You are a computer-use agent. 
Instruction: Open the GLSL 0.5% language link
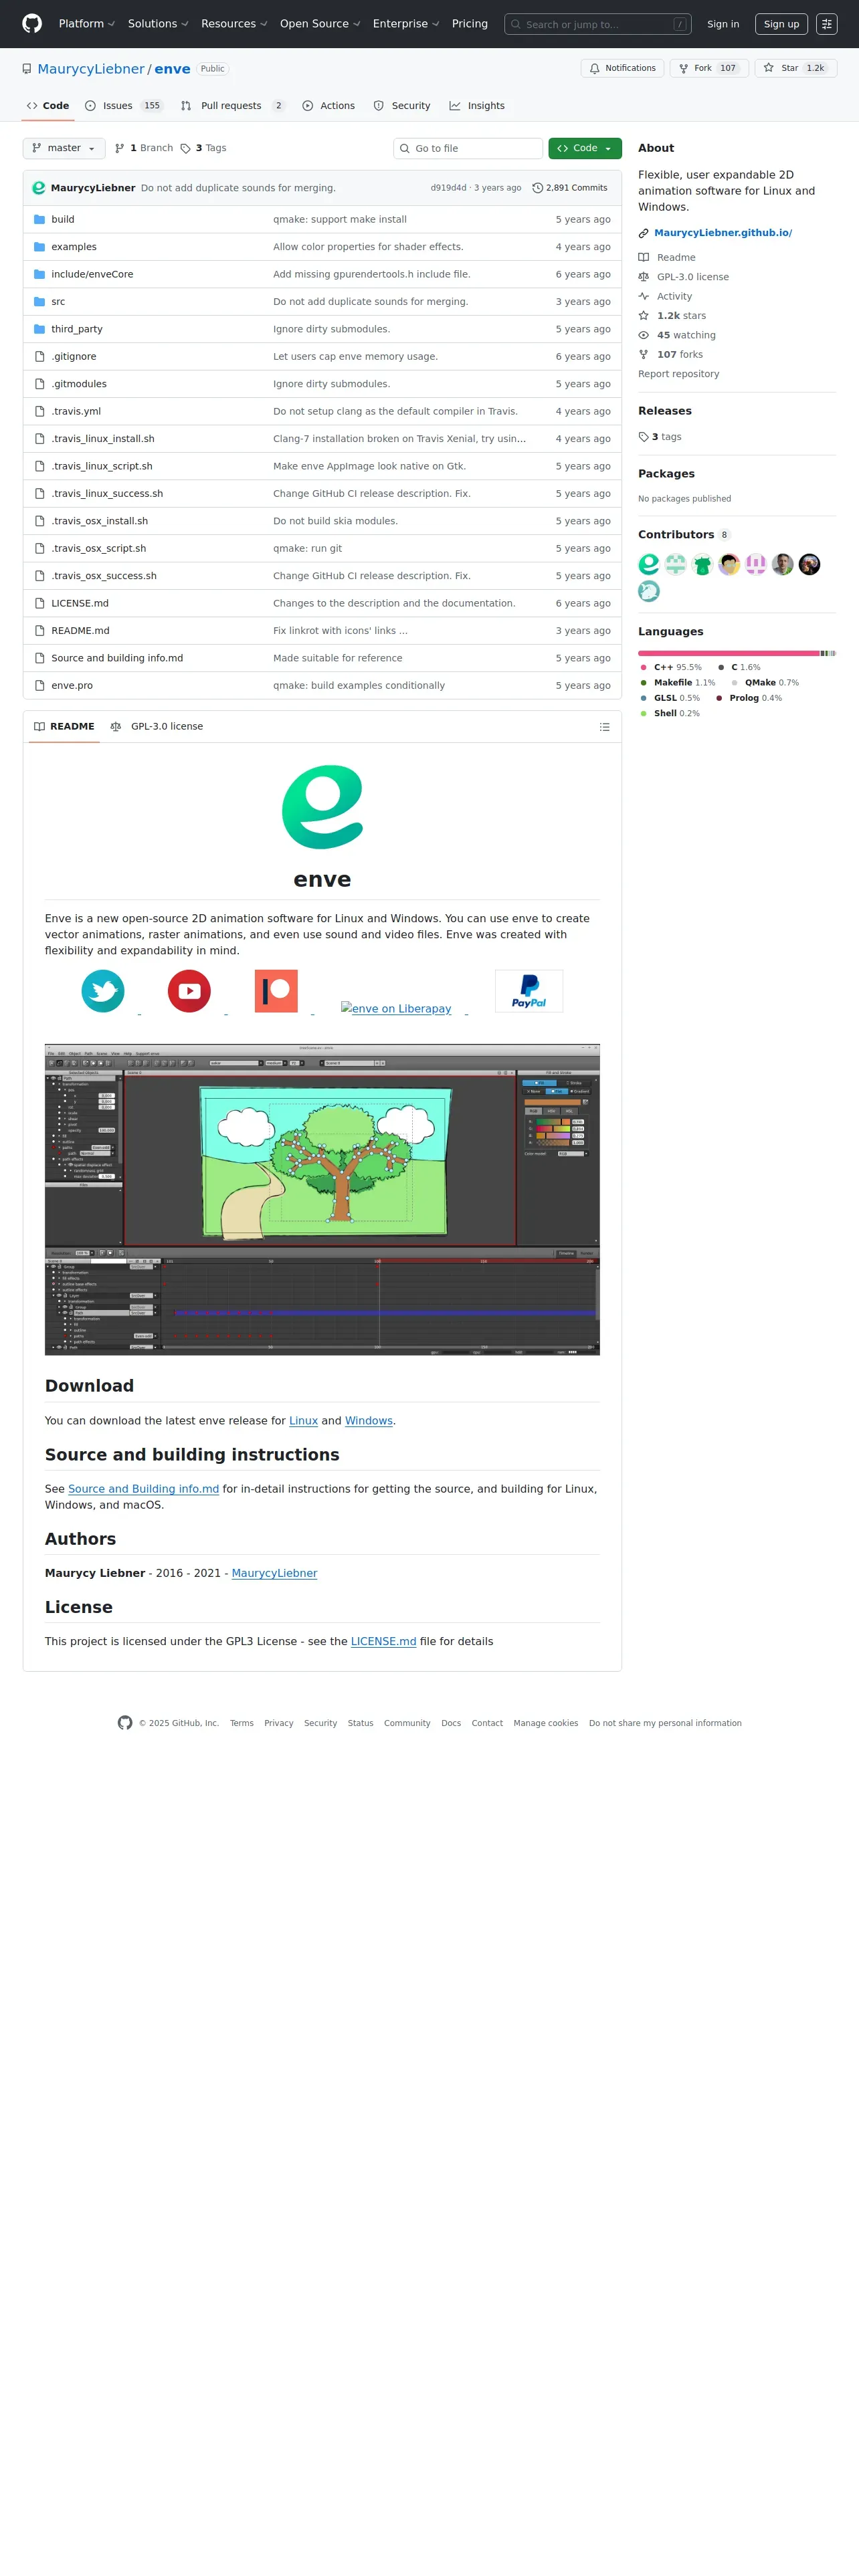click(x=670, y=698)
